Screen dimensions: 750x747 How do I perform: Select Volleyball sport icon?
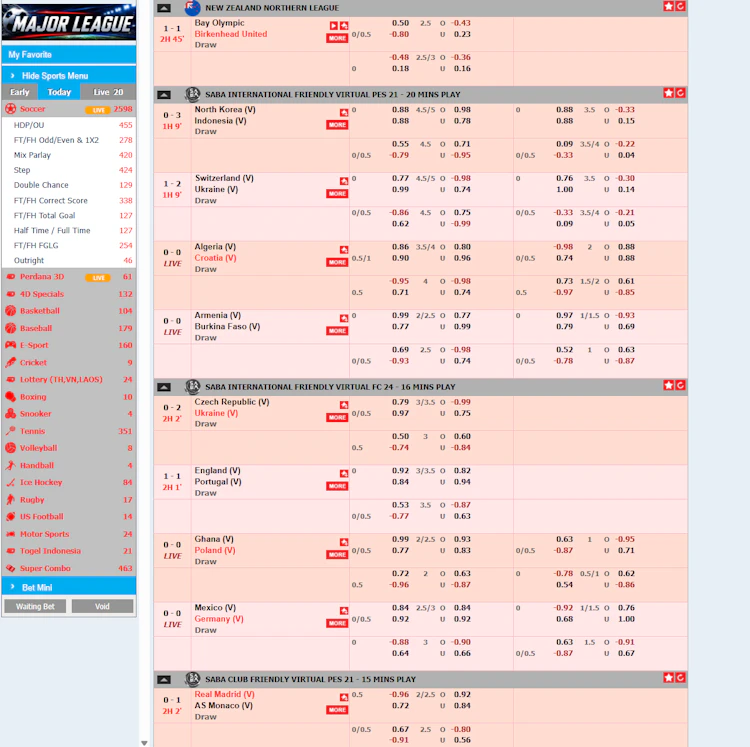[x=11, y=448]
